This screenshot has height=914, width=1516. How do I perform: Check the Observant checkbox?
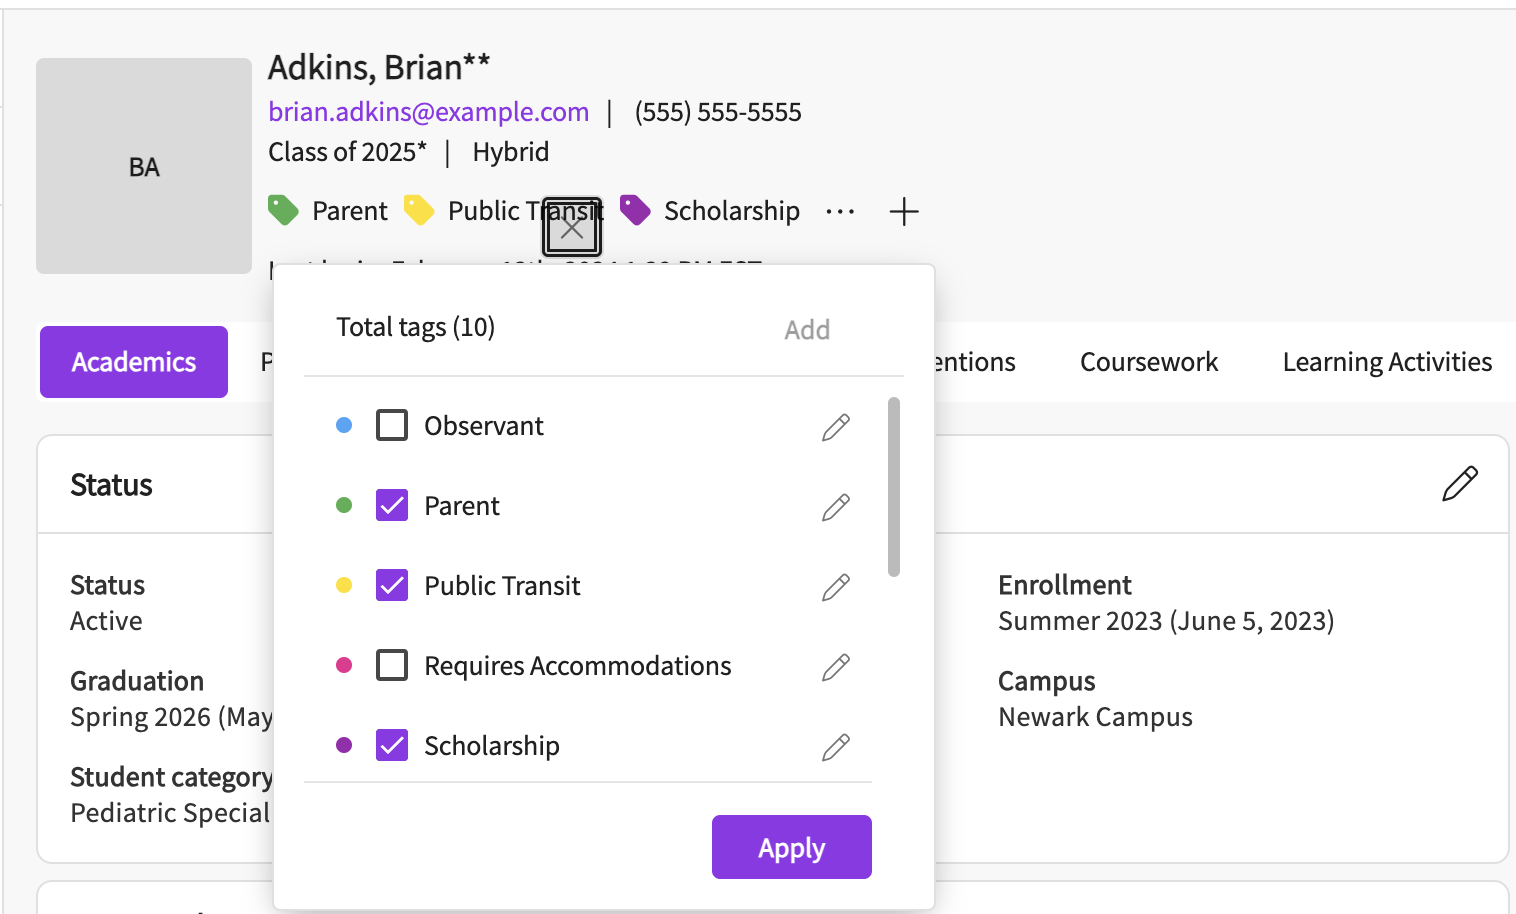click(392, 425)
